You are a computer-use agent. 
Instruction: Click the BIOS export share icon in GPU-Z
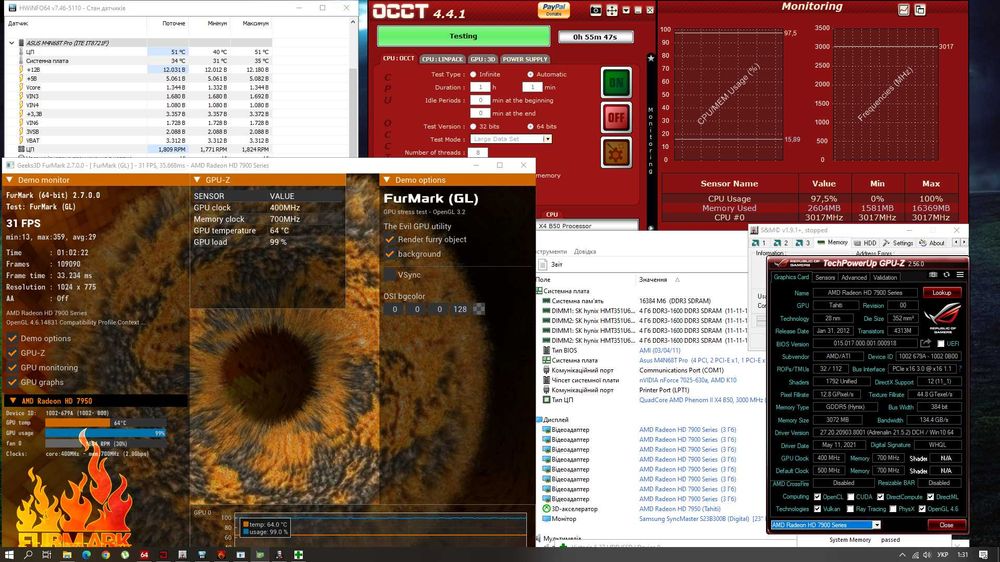click(x=925, y=343)
